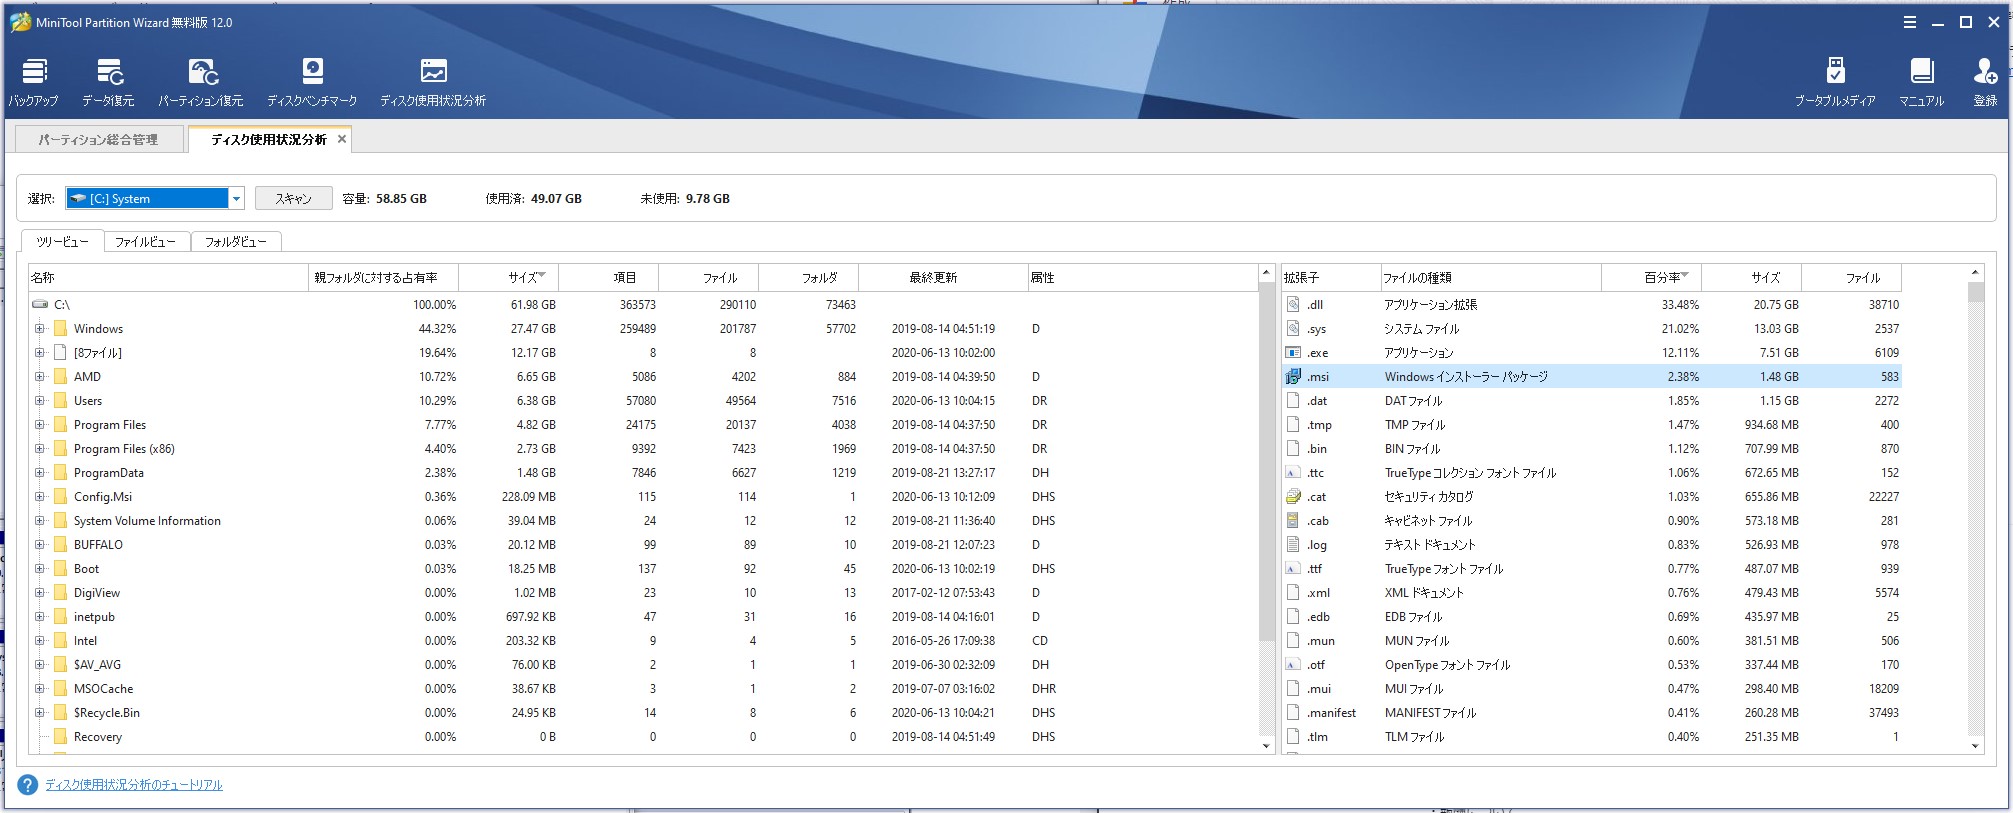The image size is (2013, 813).
Task: Click the AMD folder icon
Action: [x=61, y=376]
